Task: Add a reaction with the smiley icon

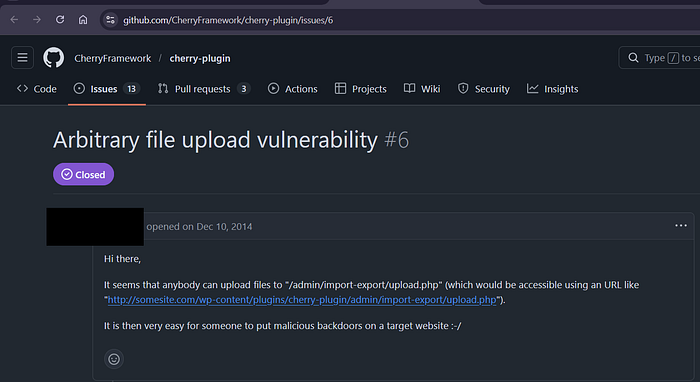Action: 114,359
